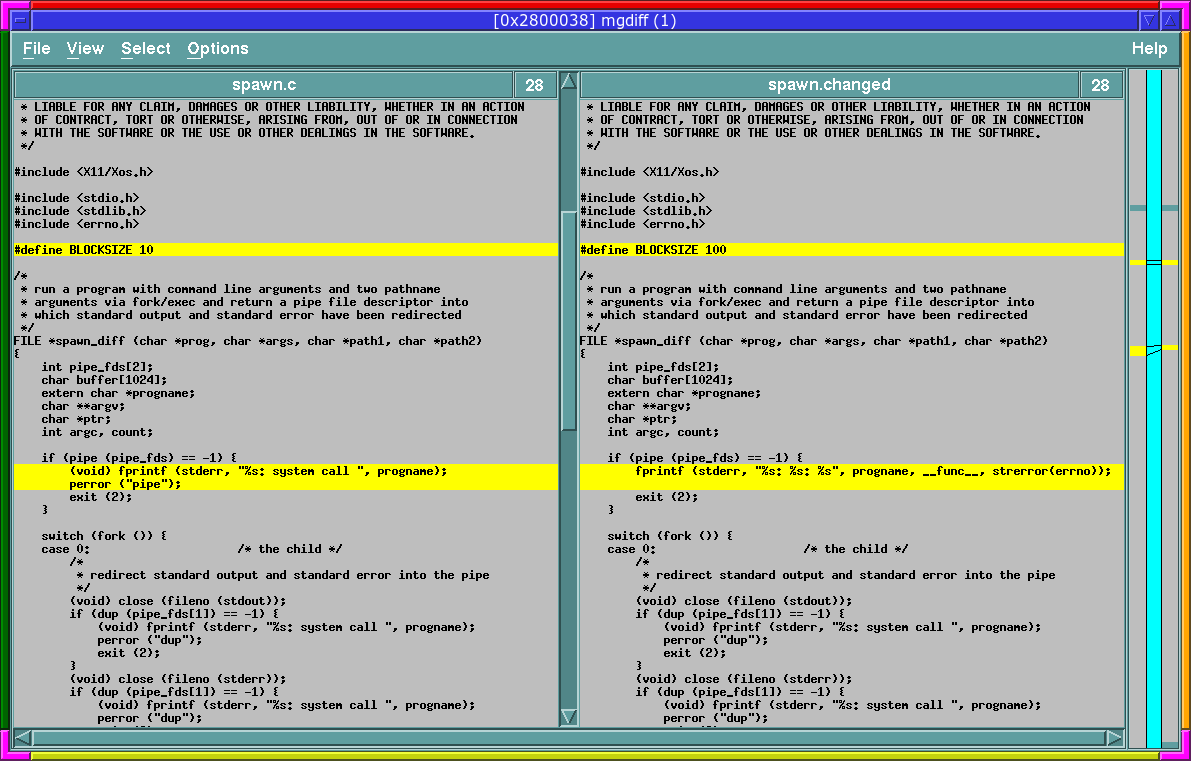Click "FILE *spawn_diff" line in spawn.c pane

[x=248, y=341]
